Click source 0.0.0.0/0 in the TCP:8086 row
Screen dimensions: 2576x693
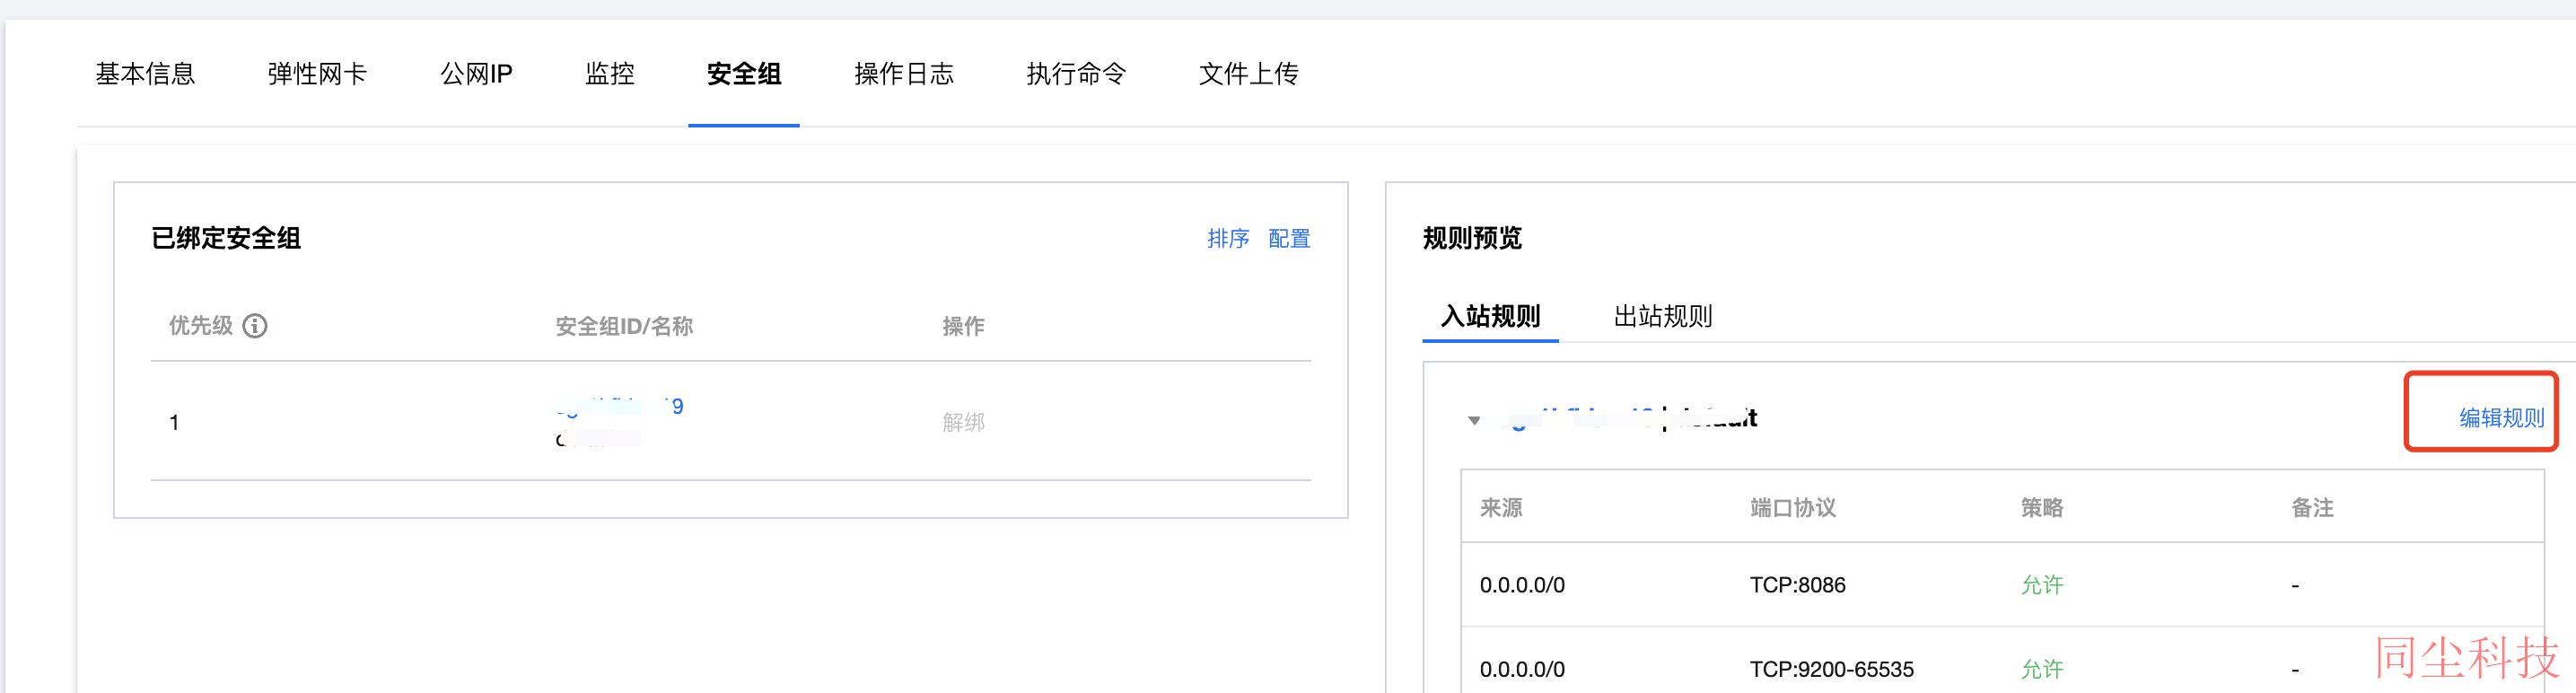1522,585
